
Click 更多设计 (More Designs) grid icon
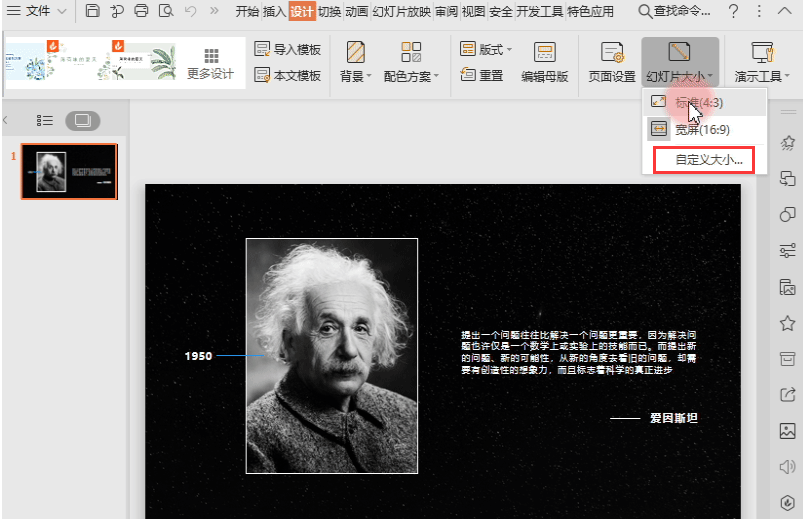point(210,62)
